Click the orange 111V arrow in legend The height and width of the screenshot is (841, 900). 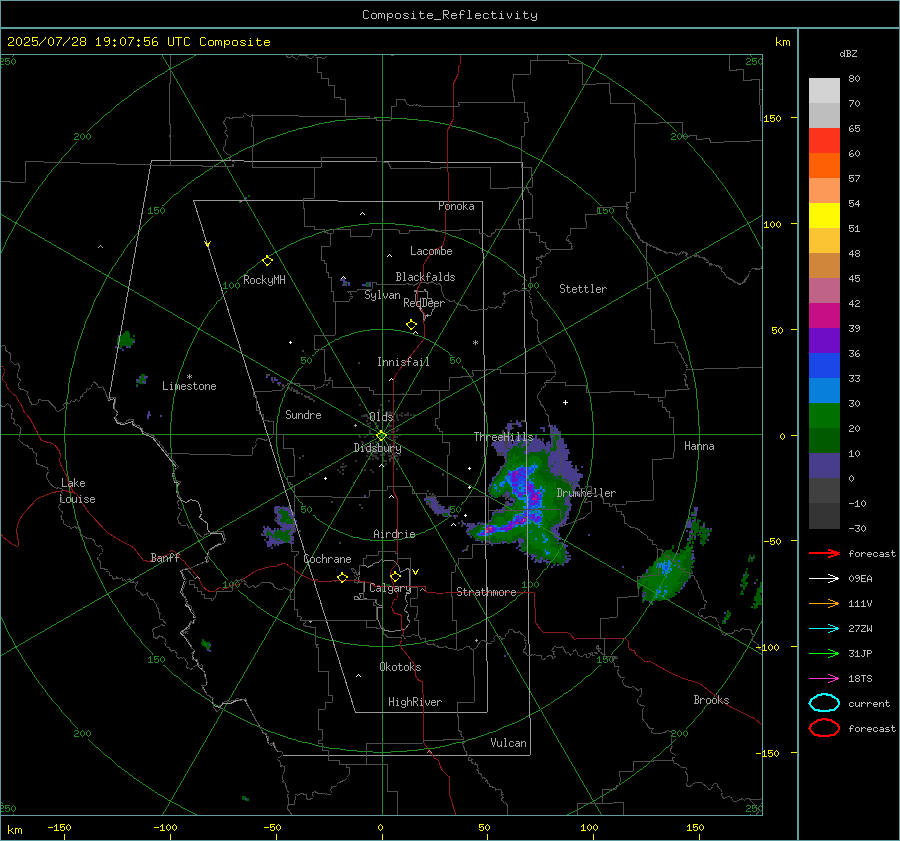pyautogui.click(x=824, y=603)
